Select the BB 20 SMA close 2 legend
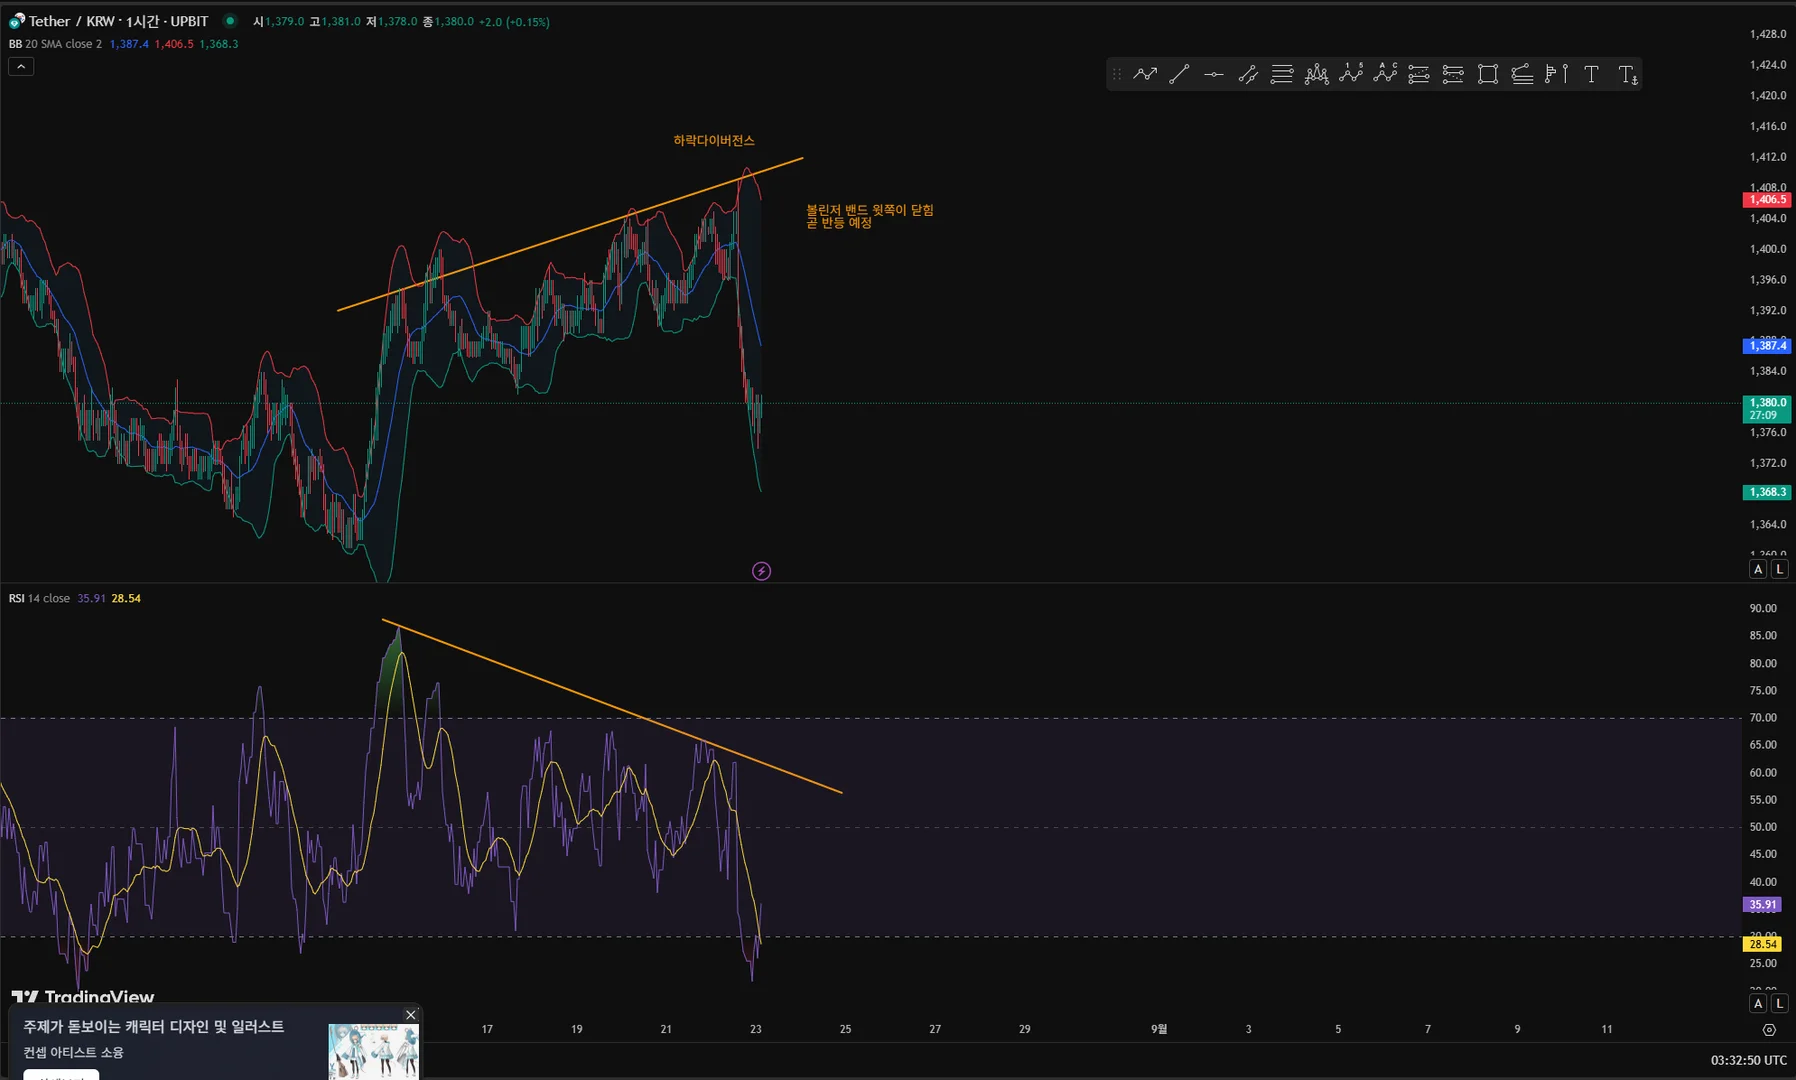1796x1080 pixels. coord(55,44)
